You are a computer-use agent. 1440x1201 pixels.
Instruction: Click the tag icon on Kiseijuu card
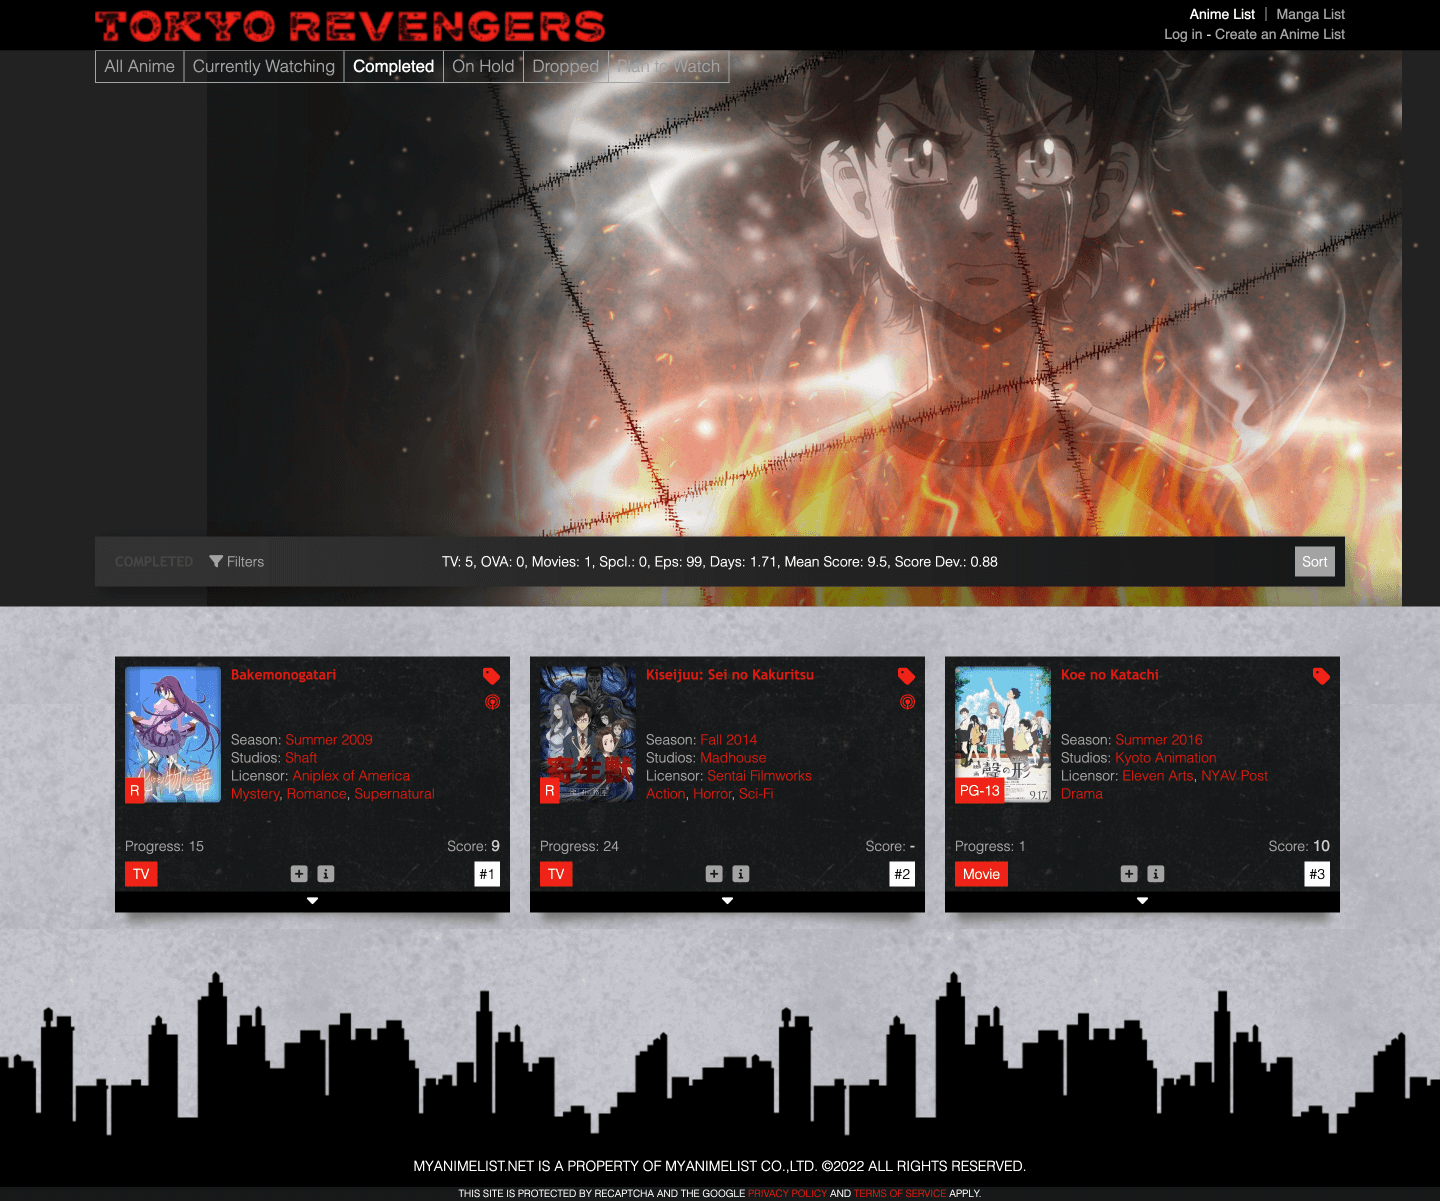pos(906,676)
